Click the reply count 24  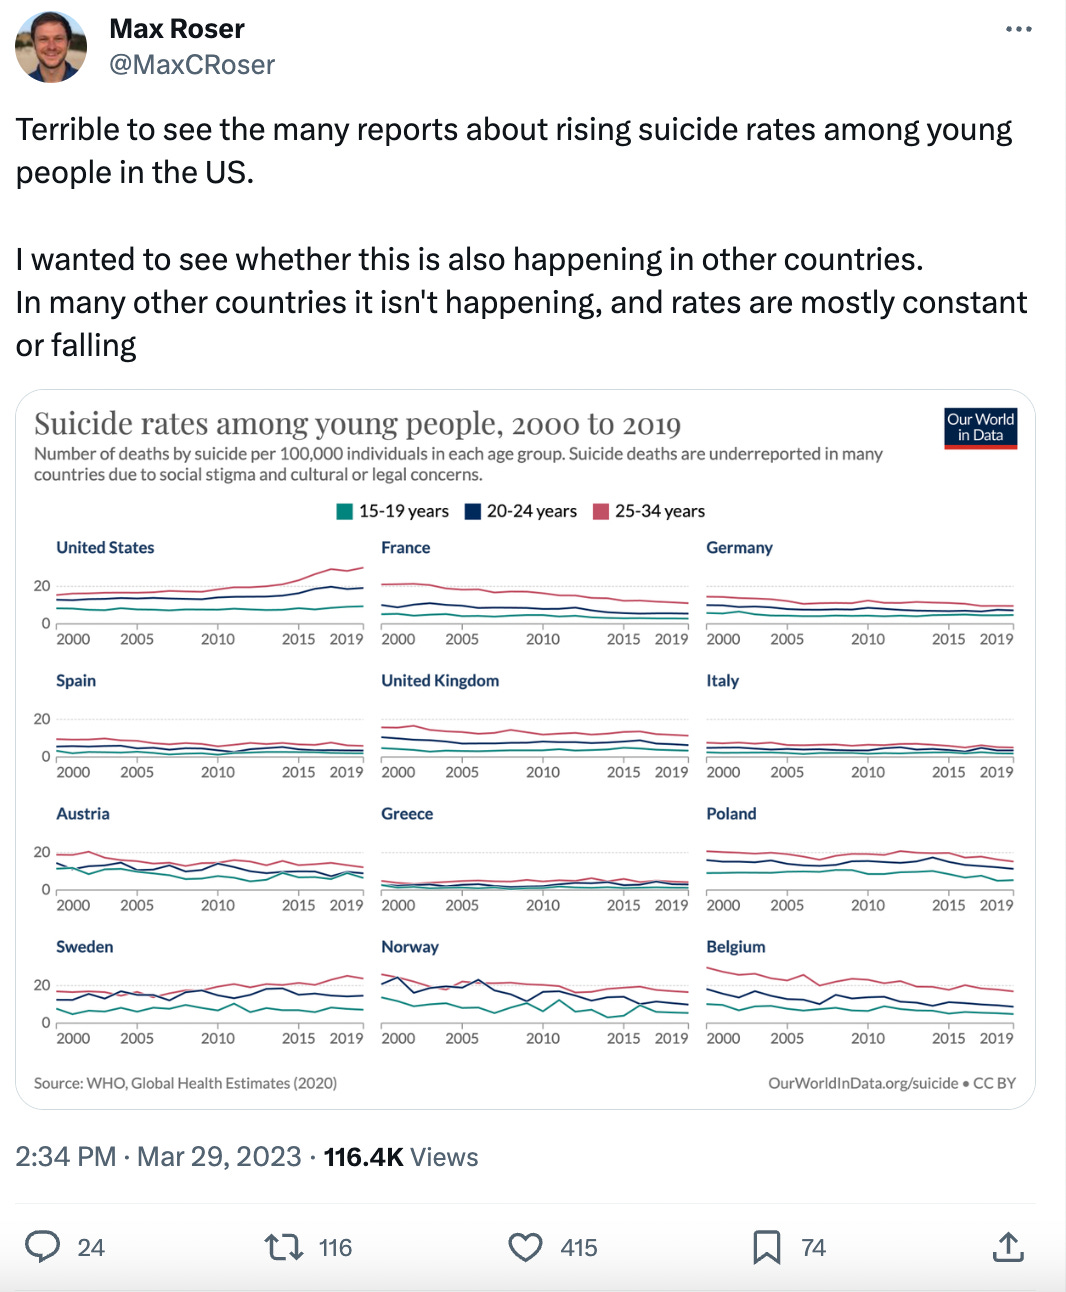pyautogui.click(x=91, y=1247)
